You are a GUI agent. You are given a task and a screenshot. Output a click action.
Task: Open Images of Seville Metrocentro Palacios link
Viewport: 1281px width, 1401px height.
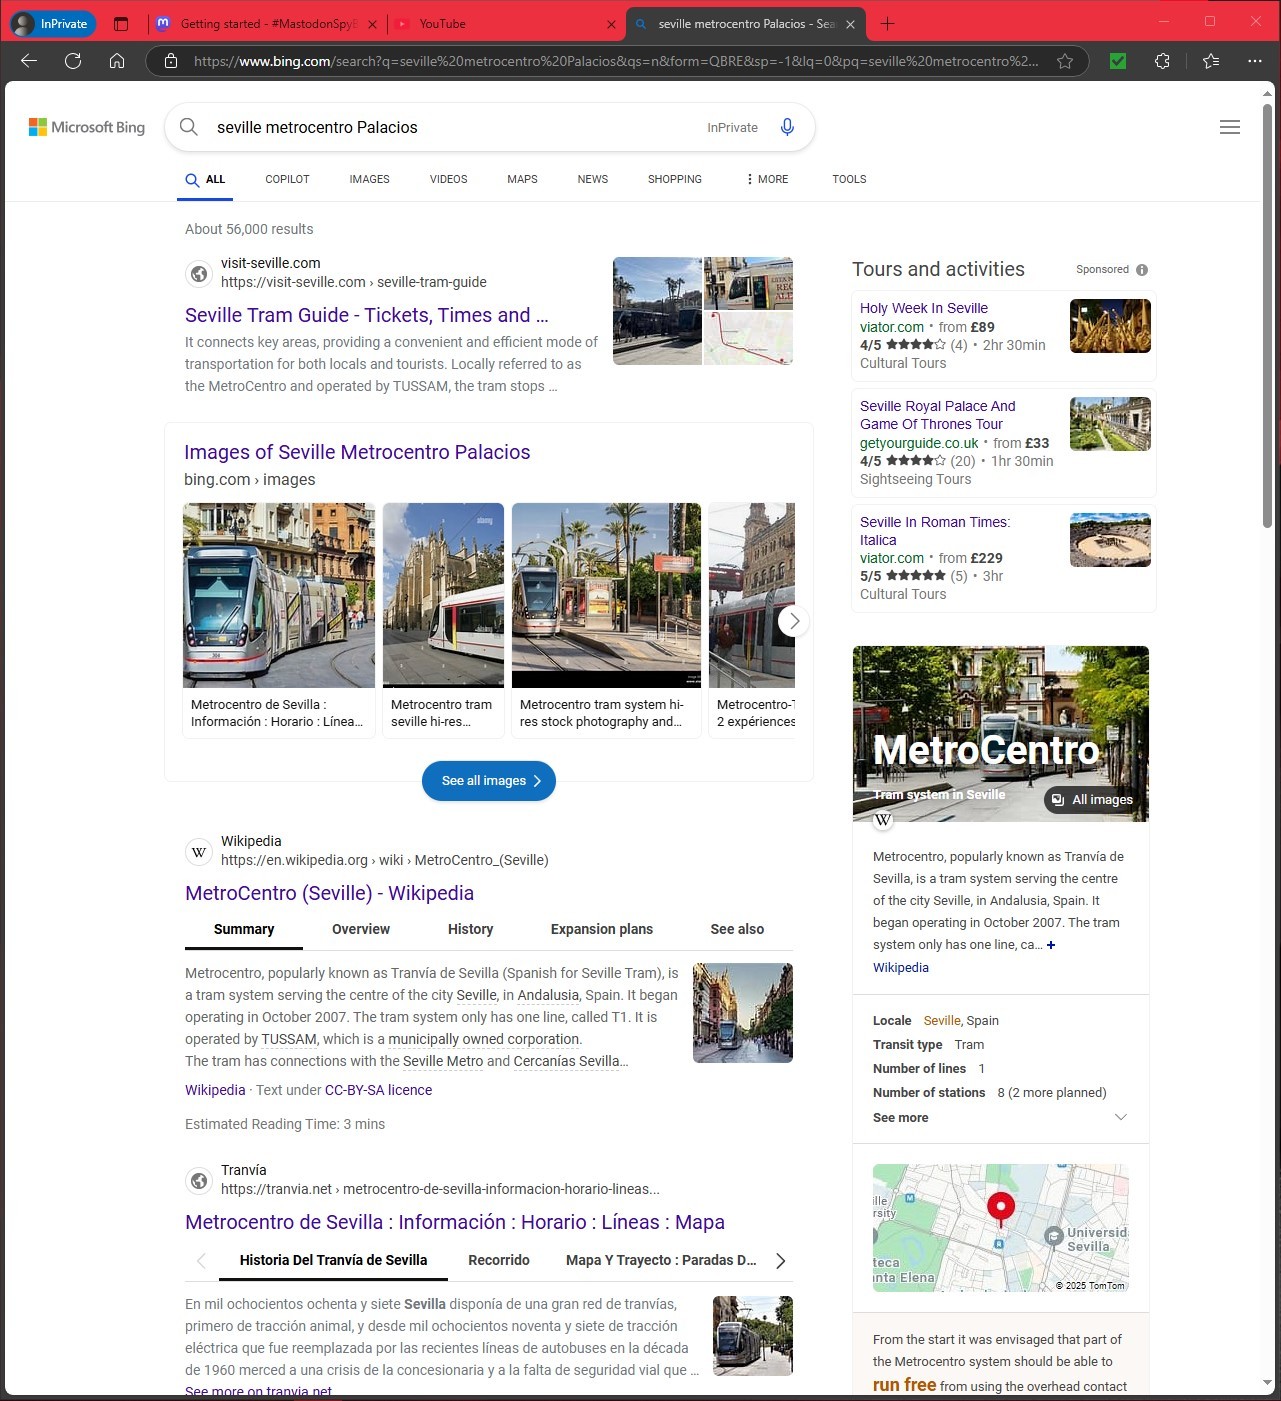pyautogui.click(x=357, y=452)
